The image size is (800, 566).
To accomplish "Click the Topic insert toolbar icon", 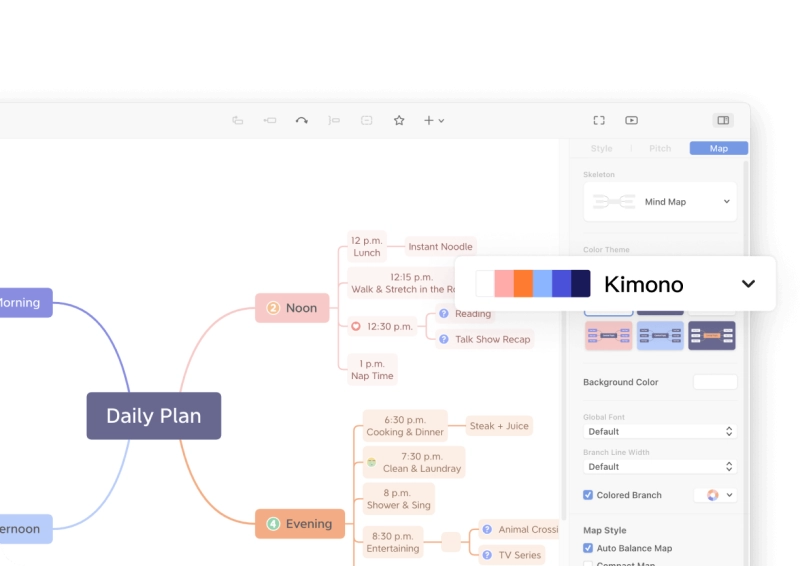I will [x=238, y=120].
